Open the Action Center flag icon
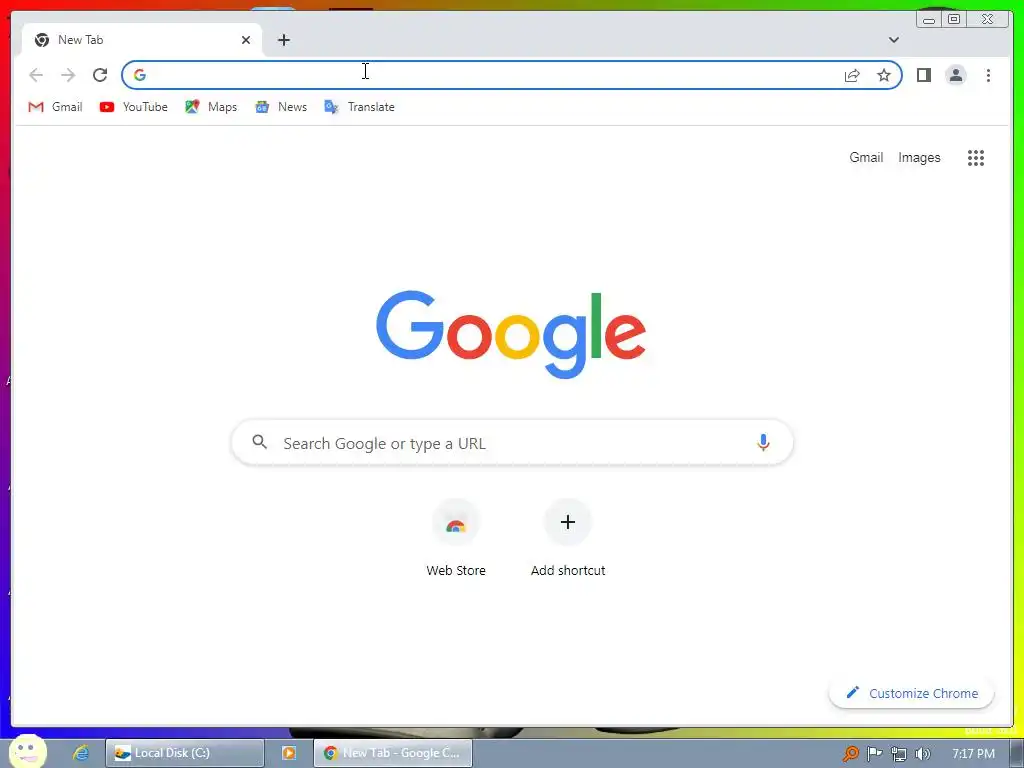This screenshot has width=1024, height=768. (x=874, y=754)
